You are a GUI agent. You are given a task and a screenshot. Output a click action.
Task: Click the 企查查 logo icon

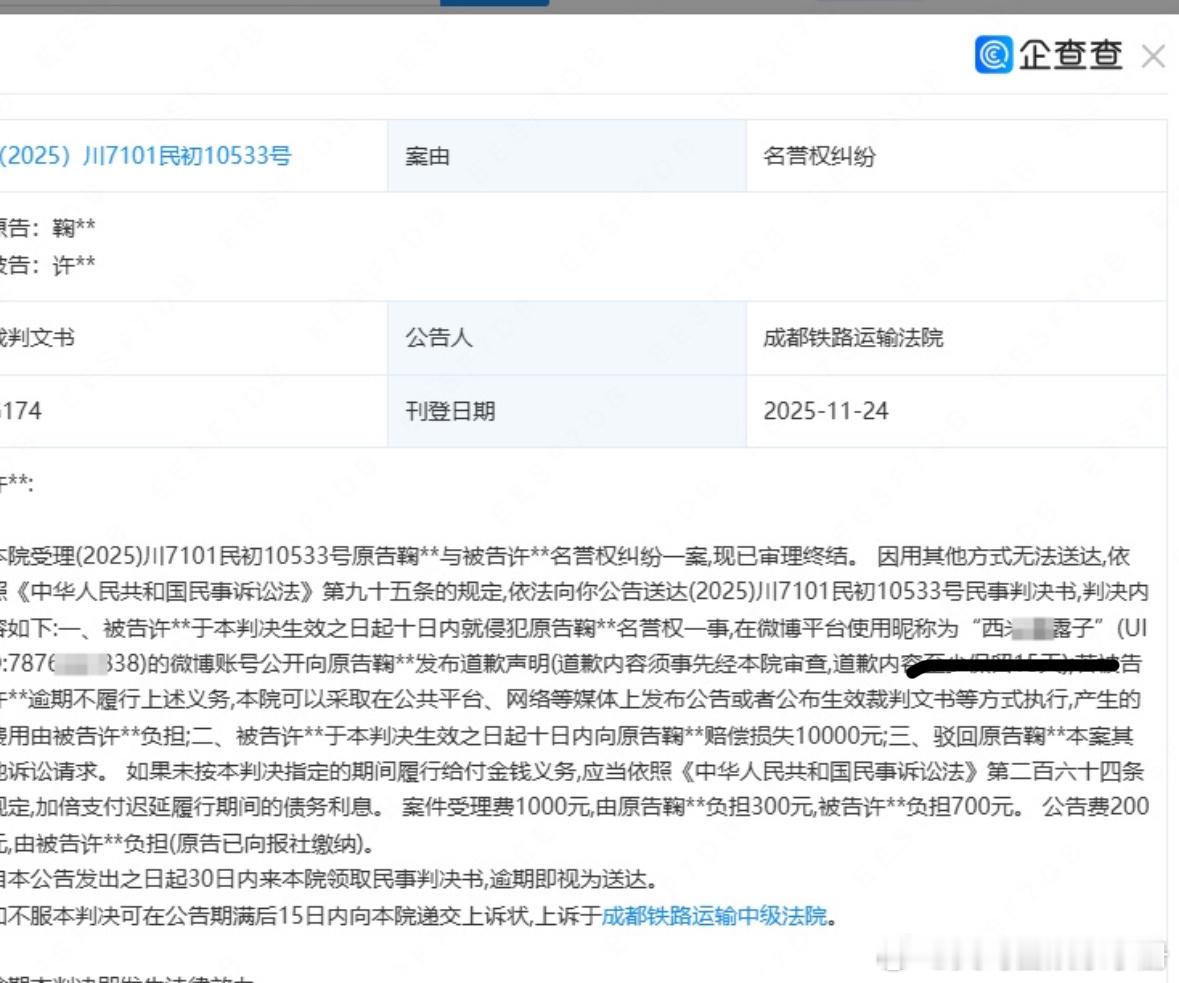pos(993,54)
